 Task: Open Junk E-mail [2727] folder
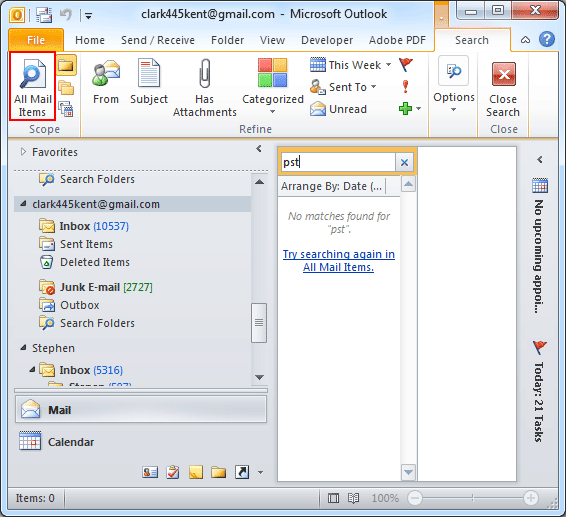point(96,287)
